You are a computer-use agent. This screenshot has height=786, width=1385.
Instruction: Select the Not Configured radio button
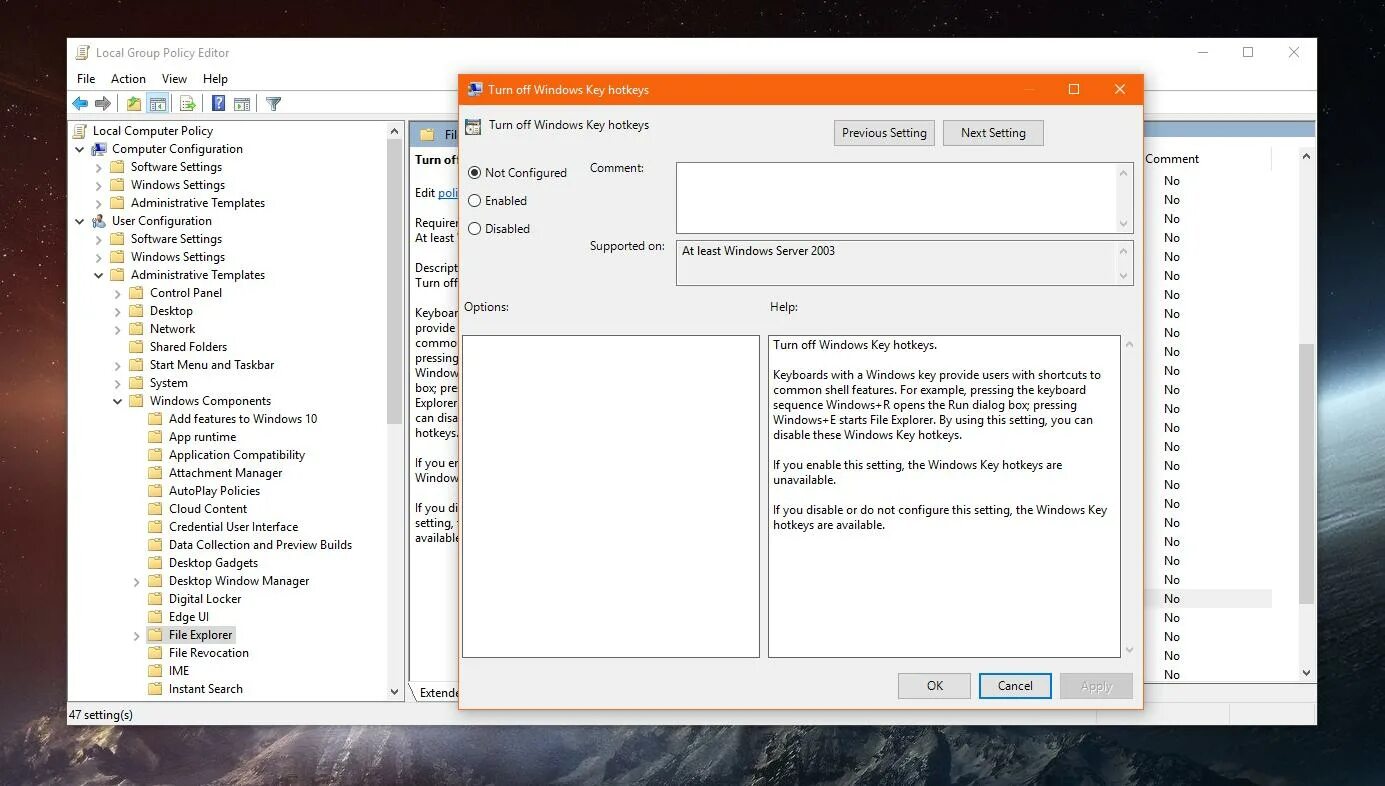click(x=475, y=172)
